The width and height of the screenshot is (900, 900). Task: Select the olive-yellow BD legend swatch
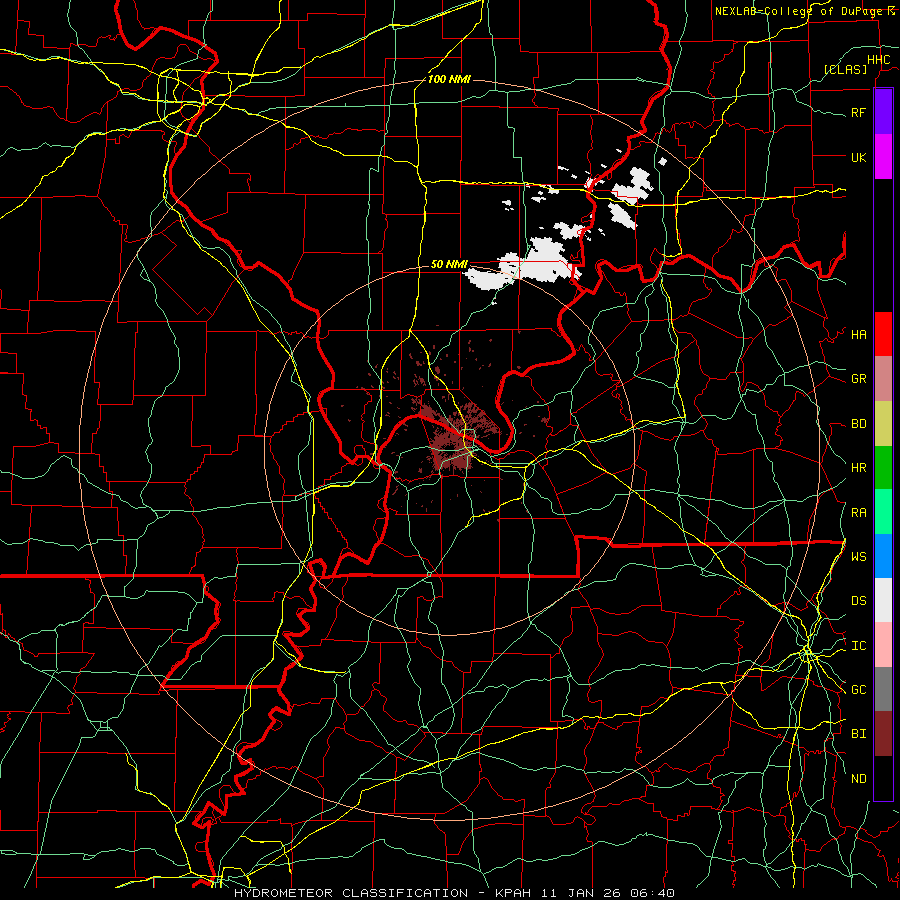tap(883, 423)
